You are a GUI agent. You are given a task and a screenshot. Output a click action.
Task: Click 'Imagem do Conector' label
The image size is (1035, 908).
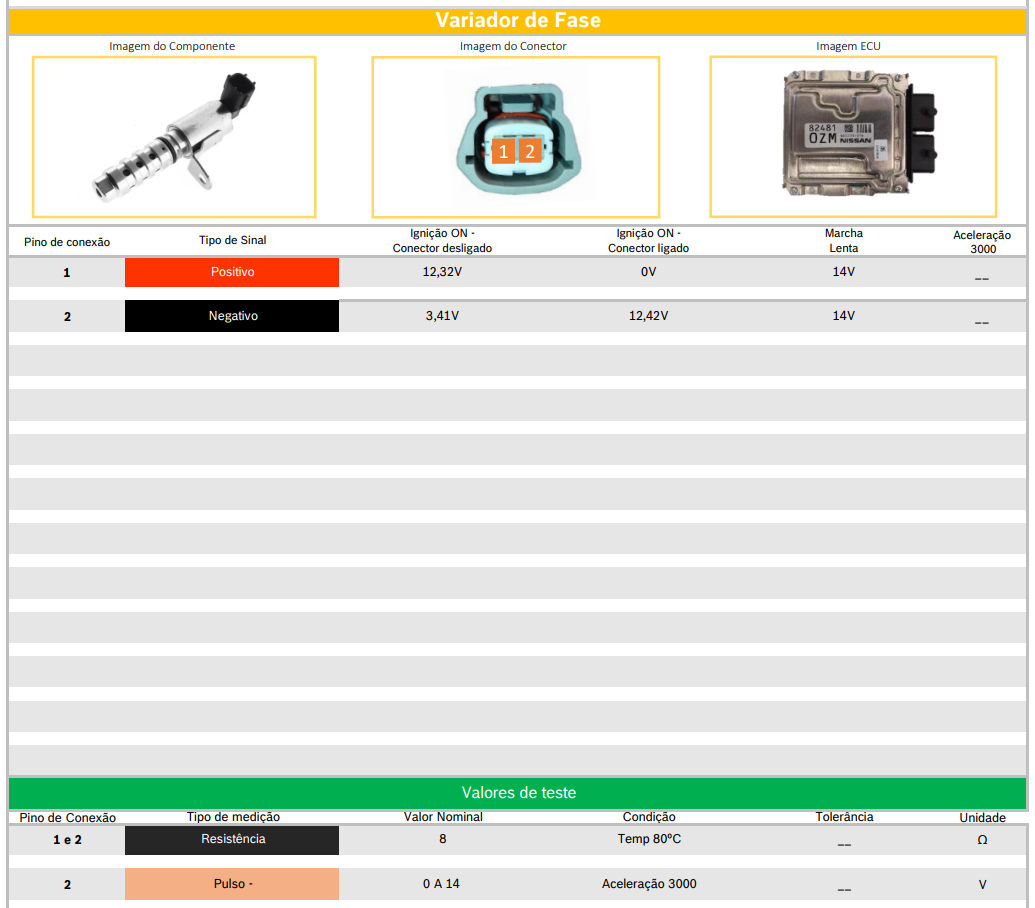[x=513, y=46]
